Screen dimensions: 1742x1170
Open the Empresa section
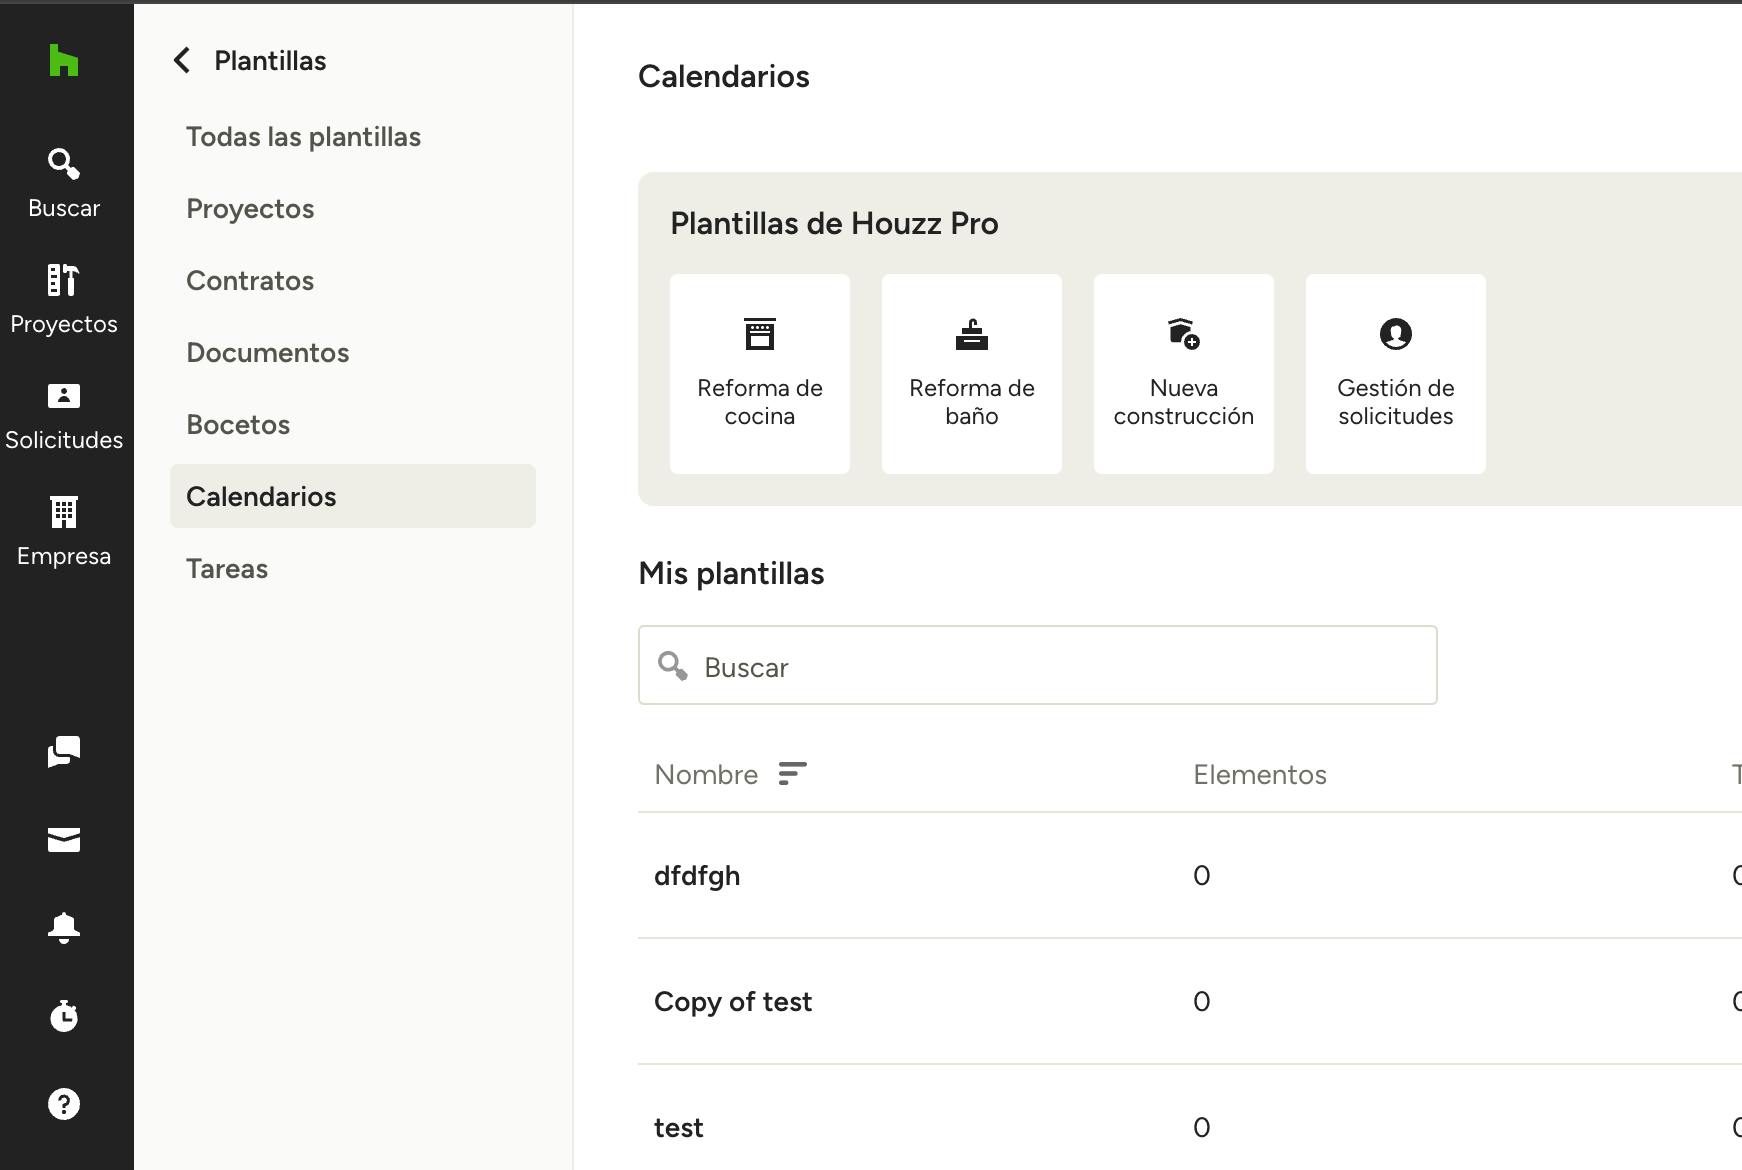(64, 531)
